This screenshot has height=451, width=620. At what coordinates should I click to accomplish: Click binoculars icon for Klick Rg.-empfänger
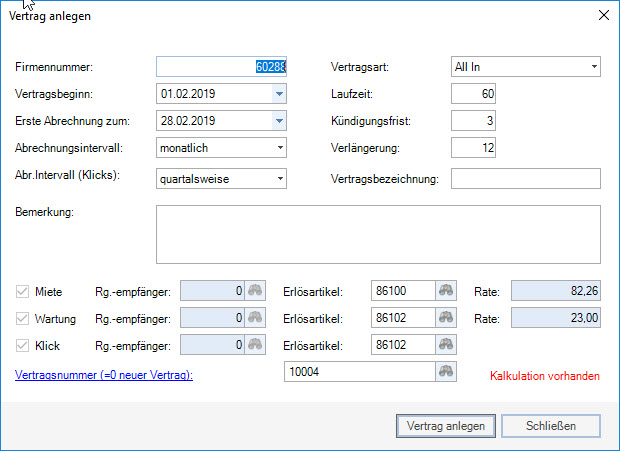pos(256,344)
